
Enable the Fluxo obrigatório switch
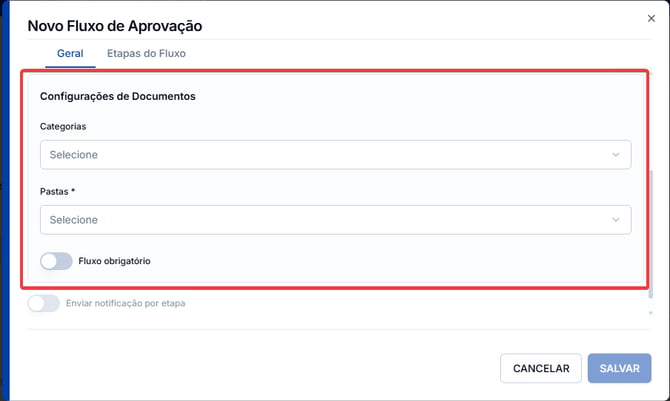pos(56,261)
